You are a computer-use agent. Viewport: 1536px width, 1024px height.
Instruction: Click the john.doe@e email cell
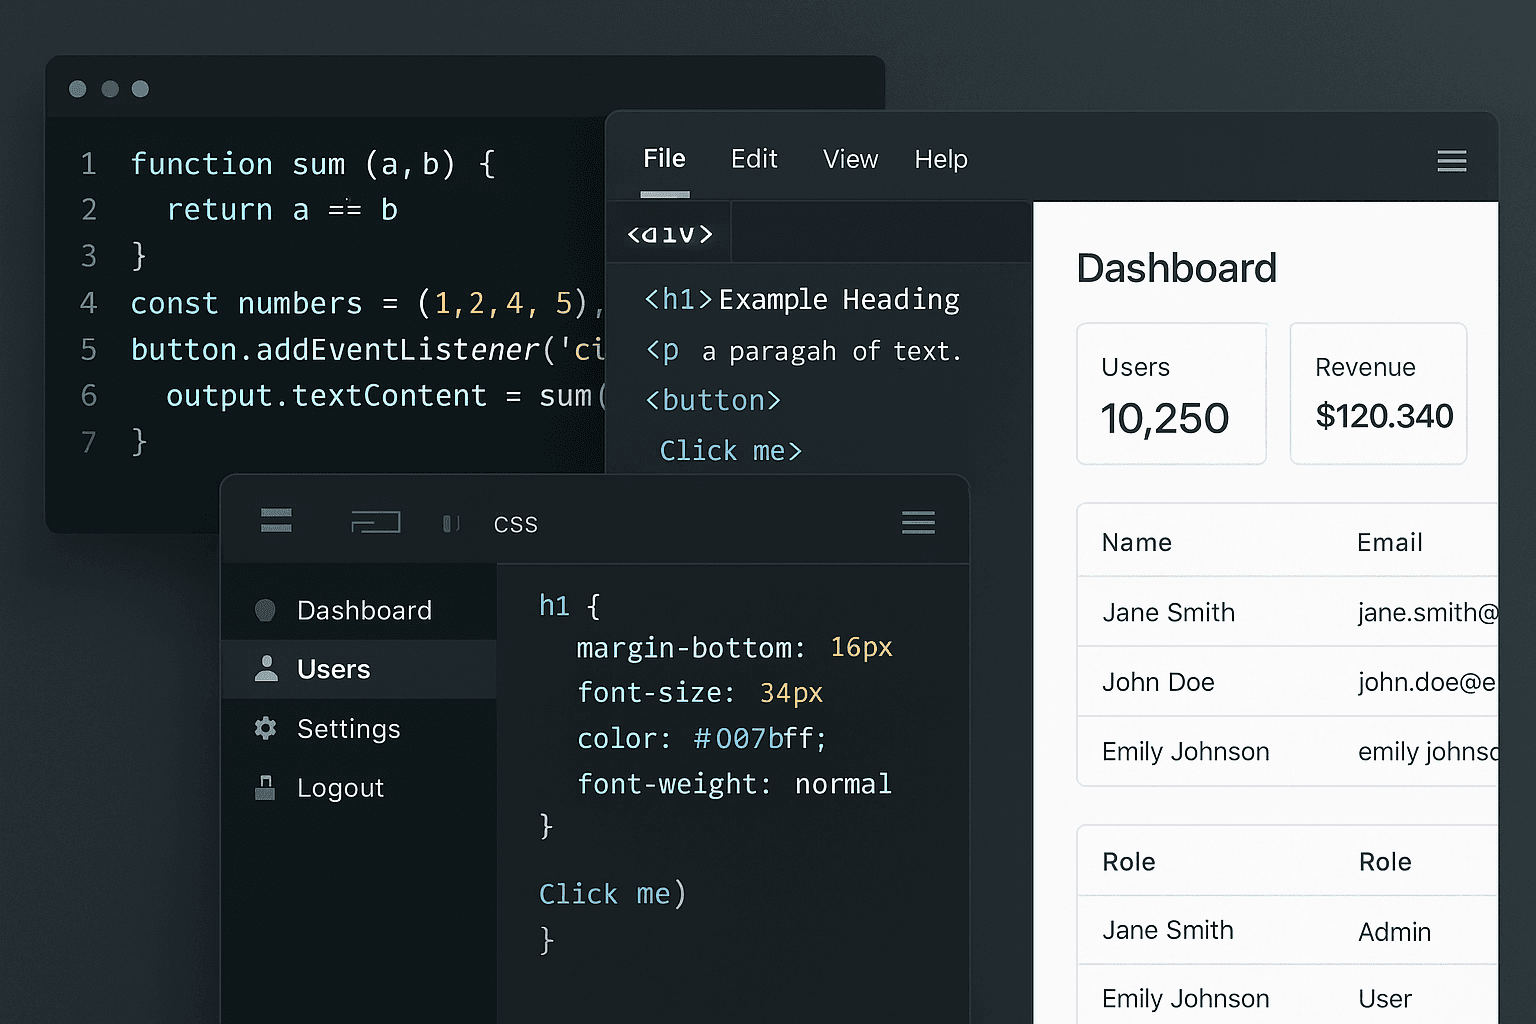1427,682
